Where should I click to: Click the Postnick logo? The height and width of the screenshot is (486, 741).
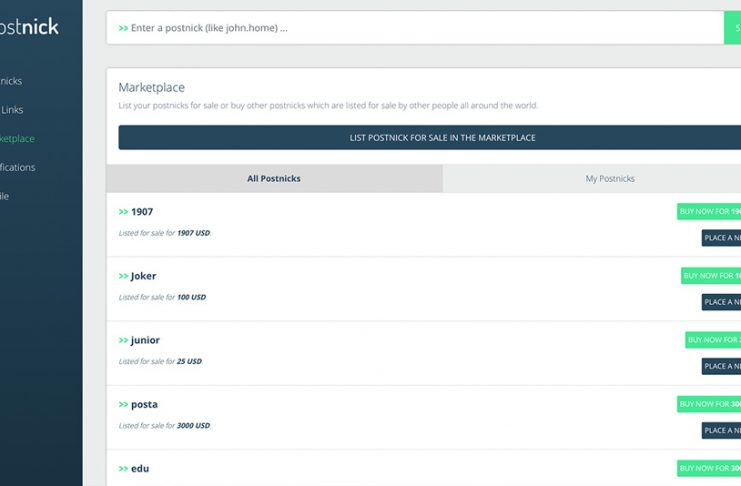(29, 26)
